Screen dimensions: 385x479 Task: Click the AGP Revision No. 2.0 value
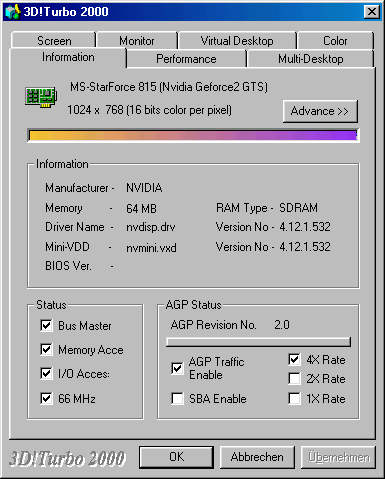click(x=282, y=325)
